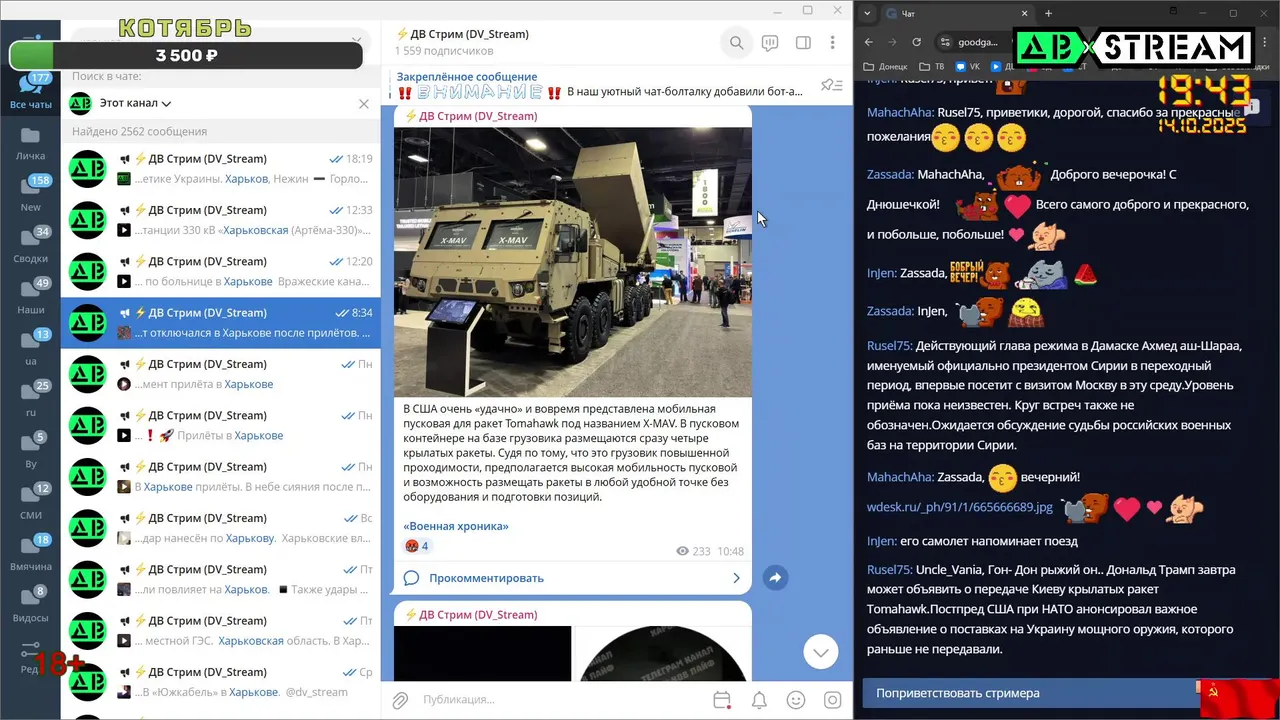Close the 'Чат' browser tab
Image resolution: width=1280 pixels, height=720 pixels.
click(1024, 13)
